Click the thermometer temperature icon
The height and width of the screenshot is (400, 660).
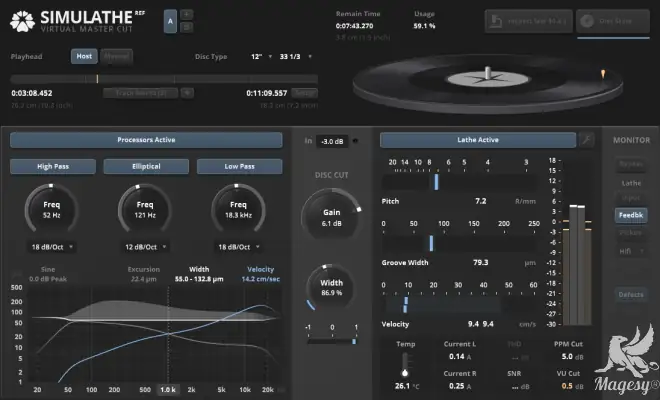405,365
